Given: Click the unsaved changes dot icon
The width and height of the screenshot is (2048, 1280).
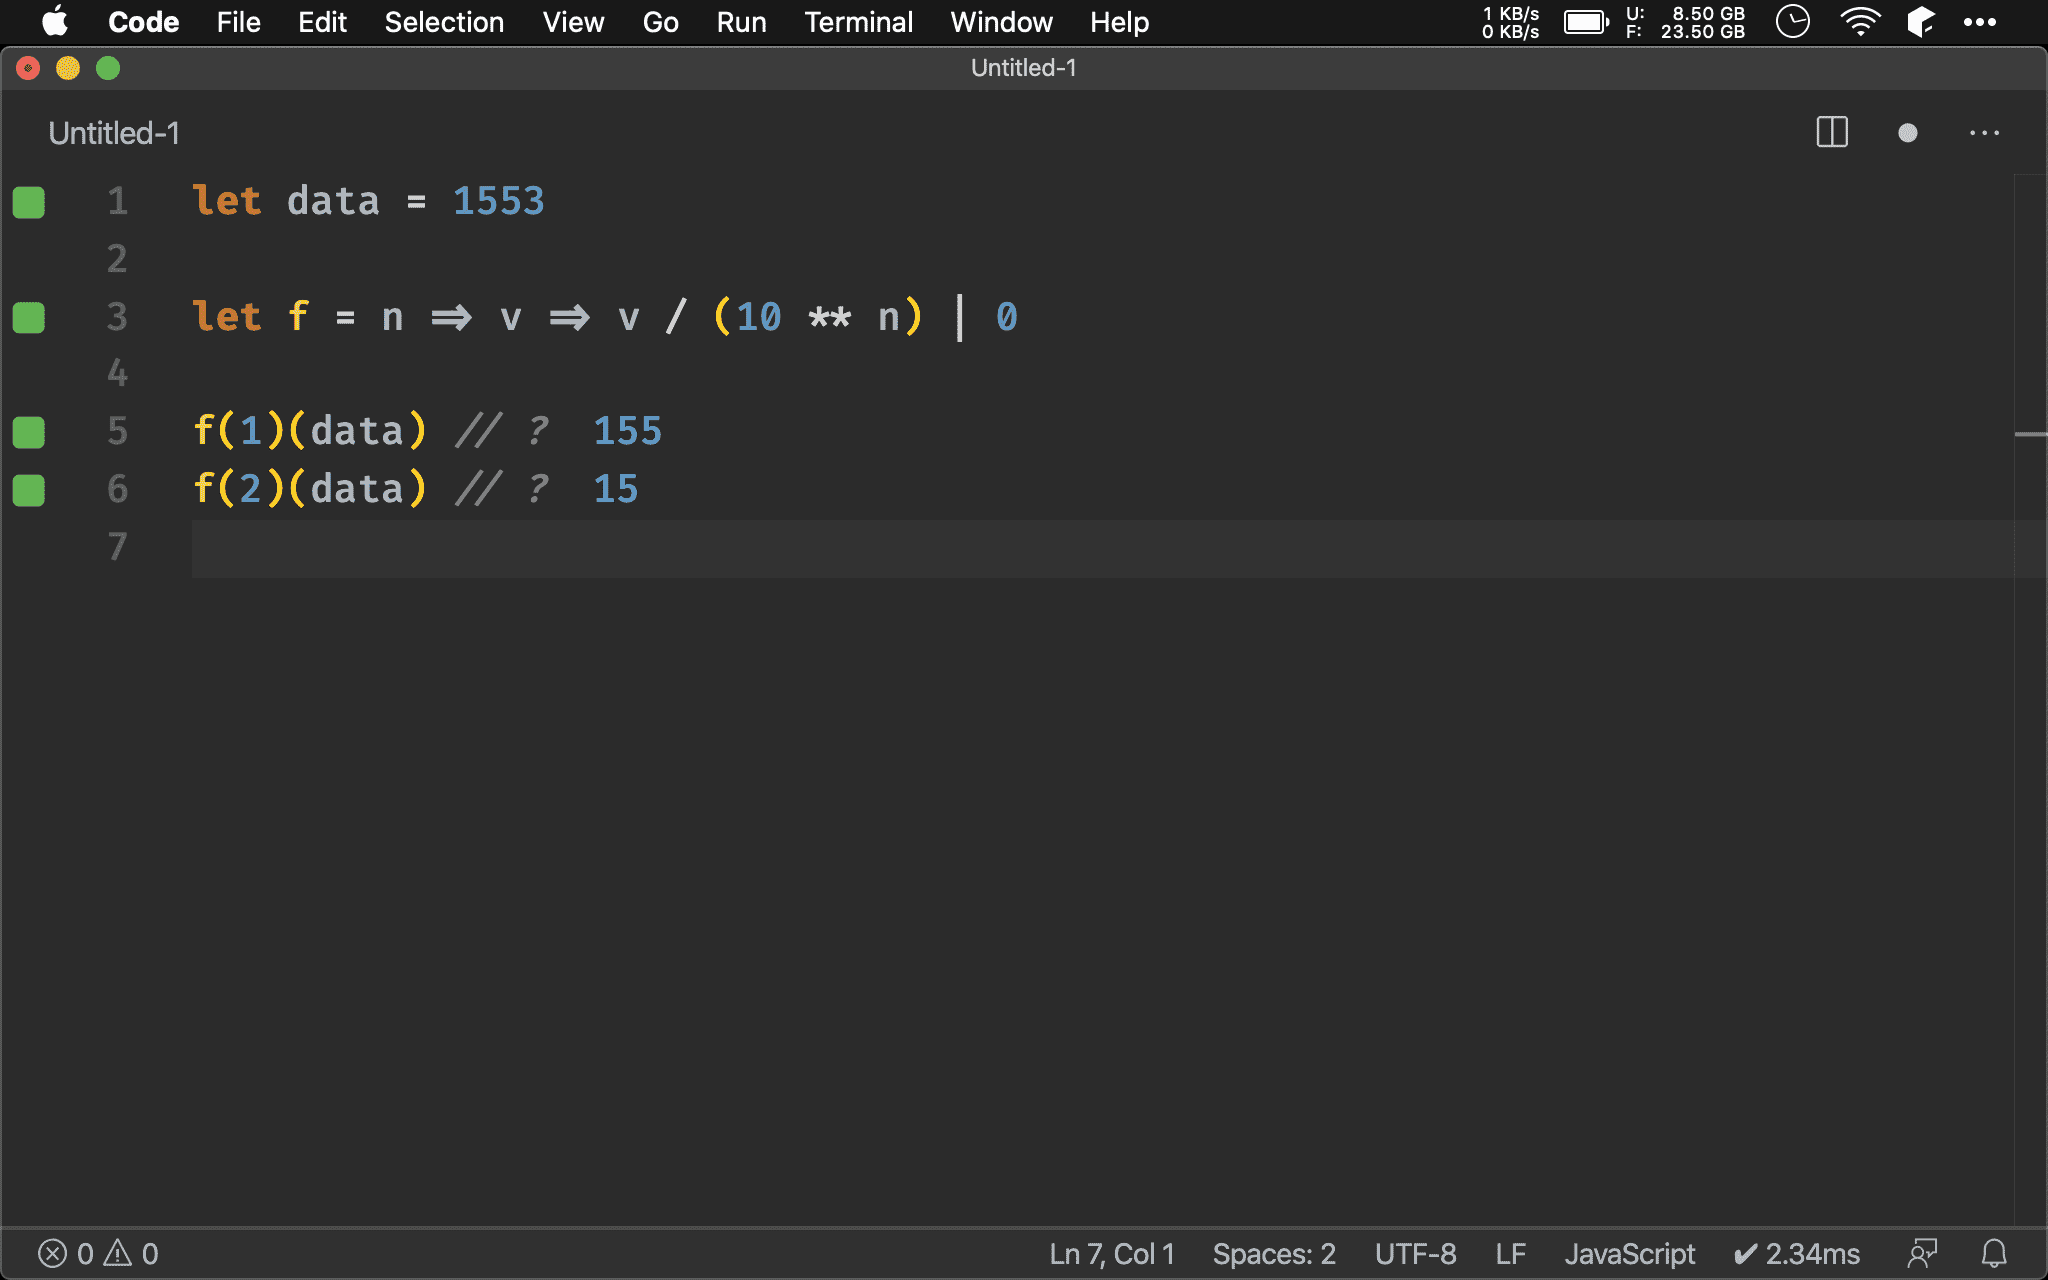Looking at the screenshot, I should coord(1907,133).
